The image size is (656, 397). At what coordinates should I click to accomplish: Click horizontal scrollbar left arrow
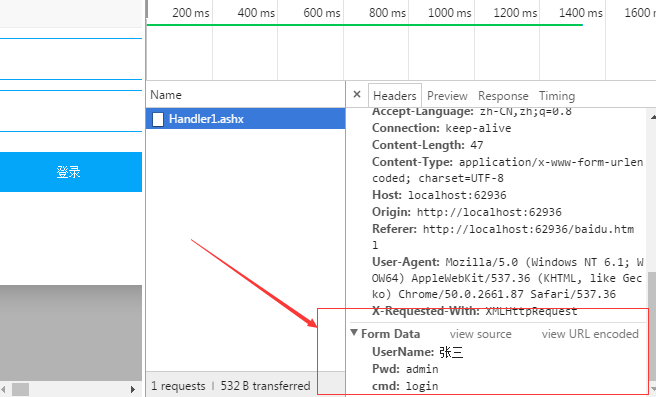pos(3,389)
